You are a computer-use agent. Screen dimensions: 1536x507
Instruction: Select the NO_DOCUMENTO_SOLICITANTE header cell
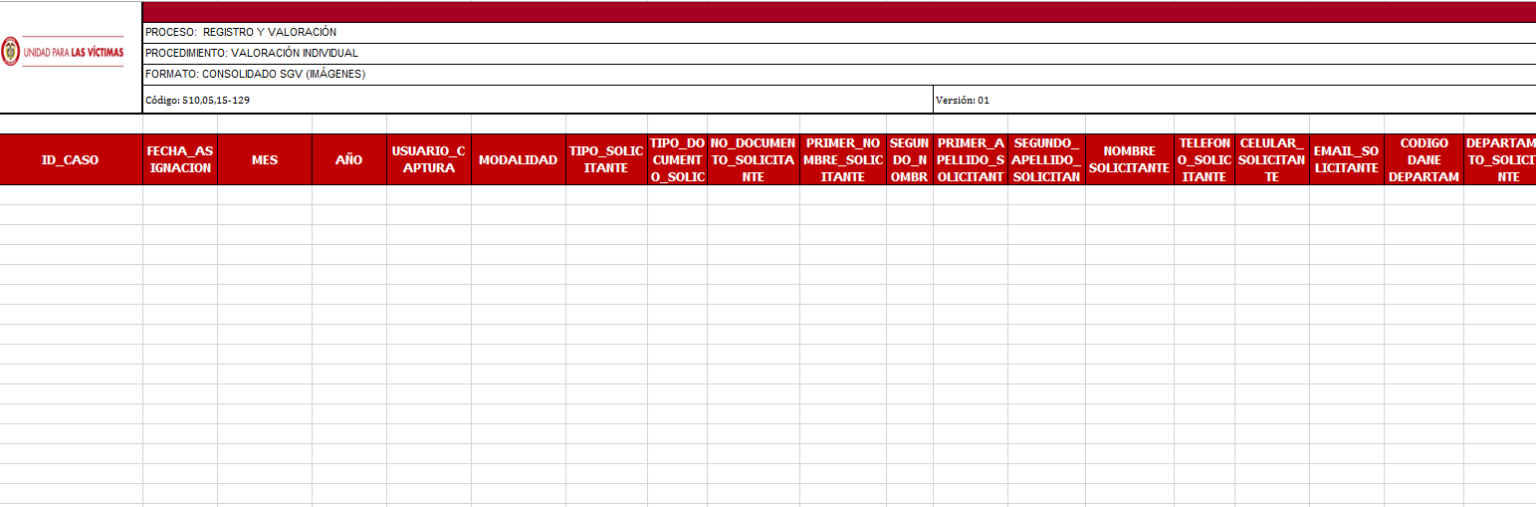753,159
